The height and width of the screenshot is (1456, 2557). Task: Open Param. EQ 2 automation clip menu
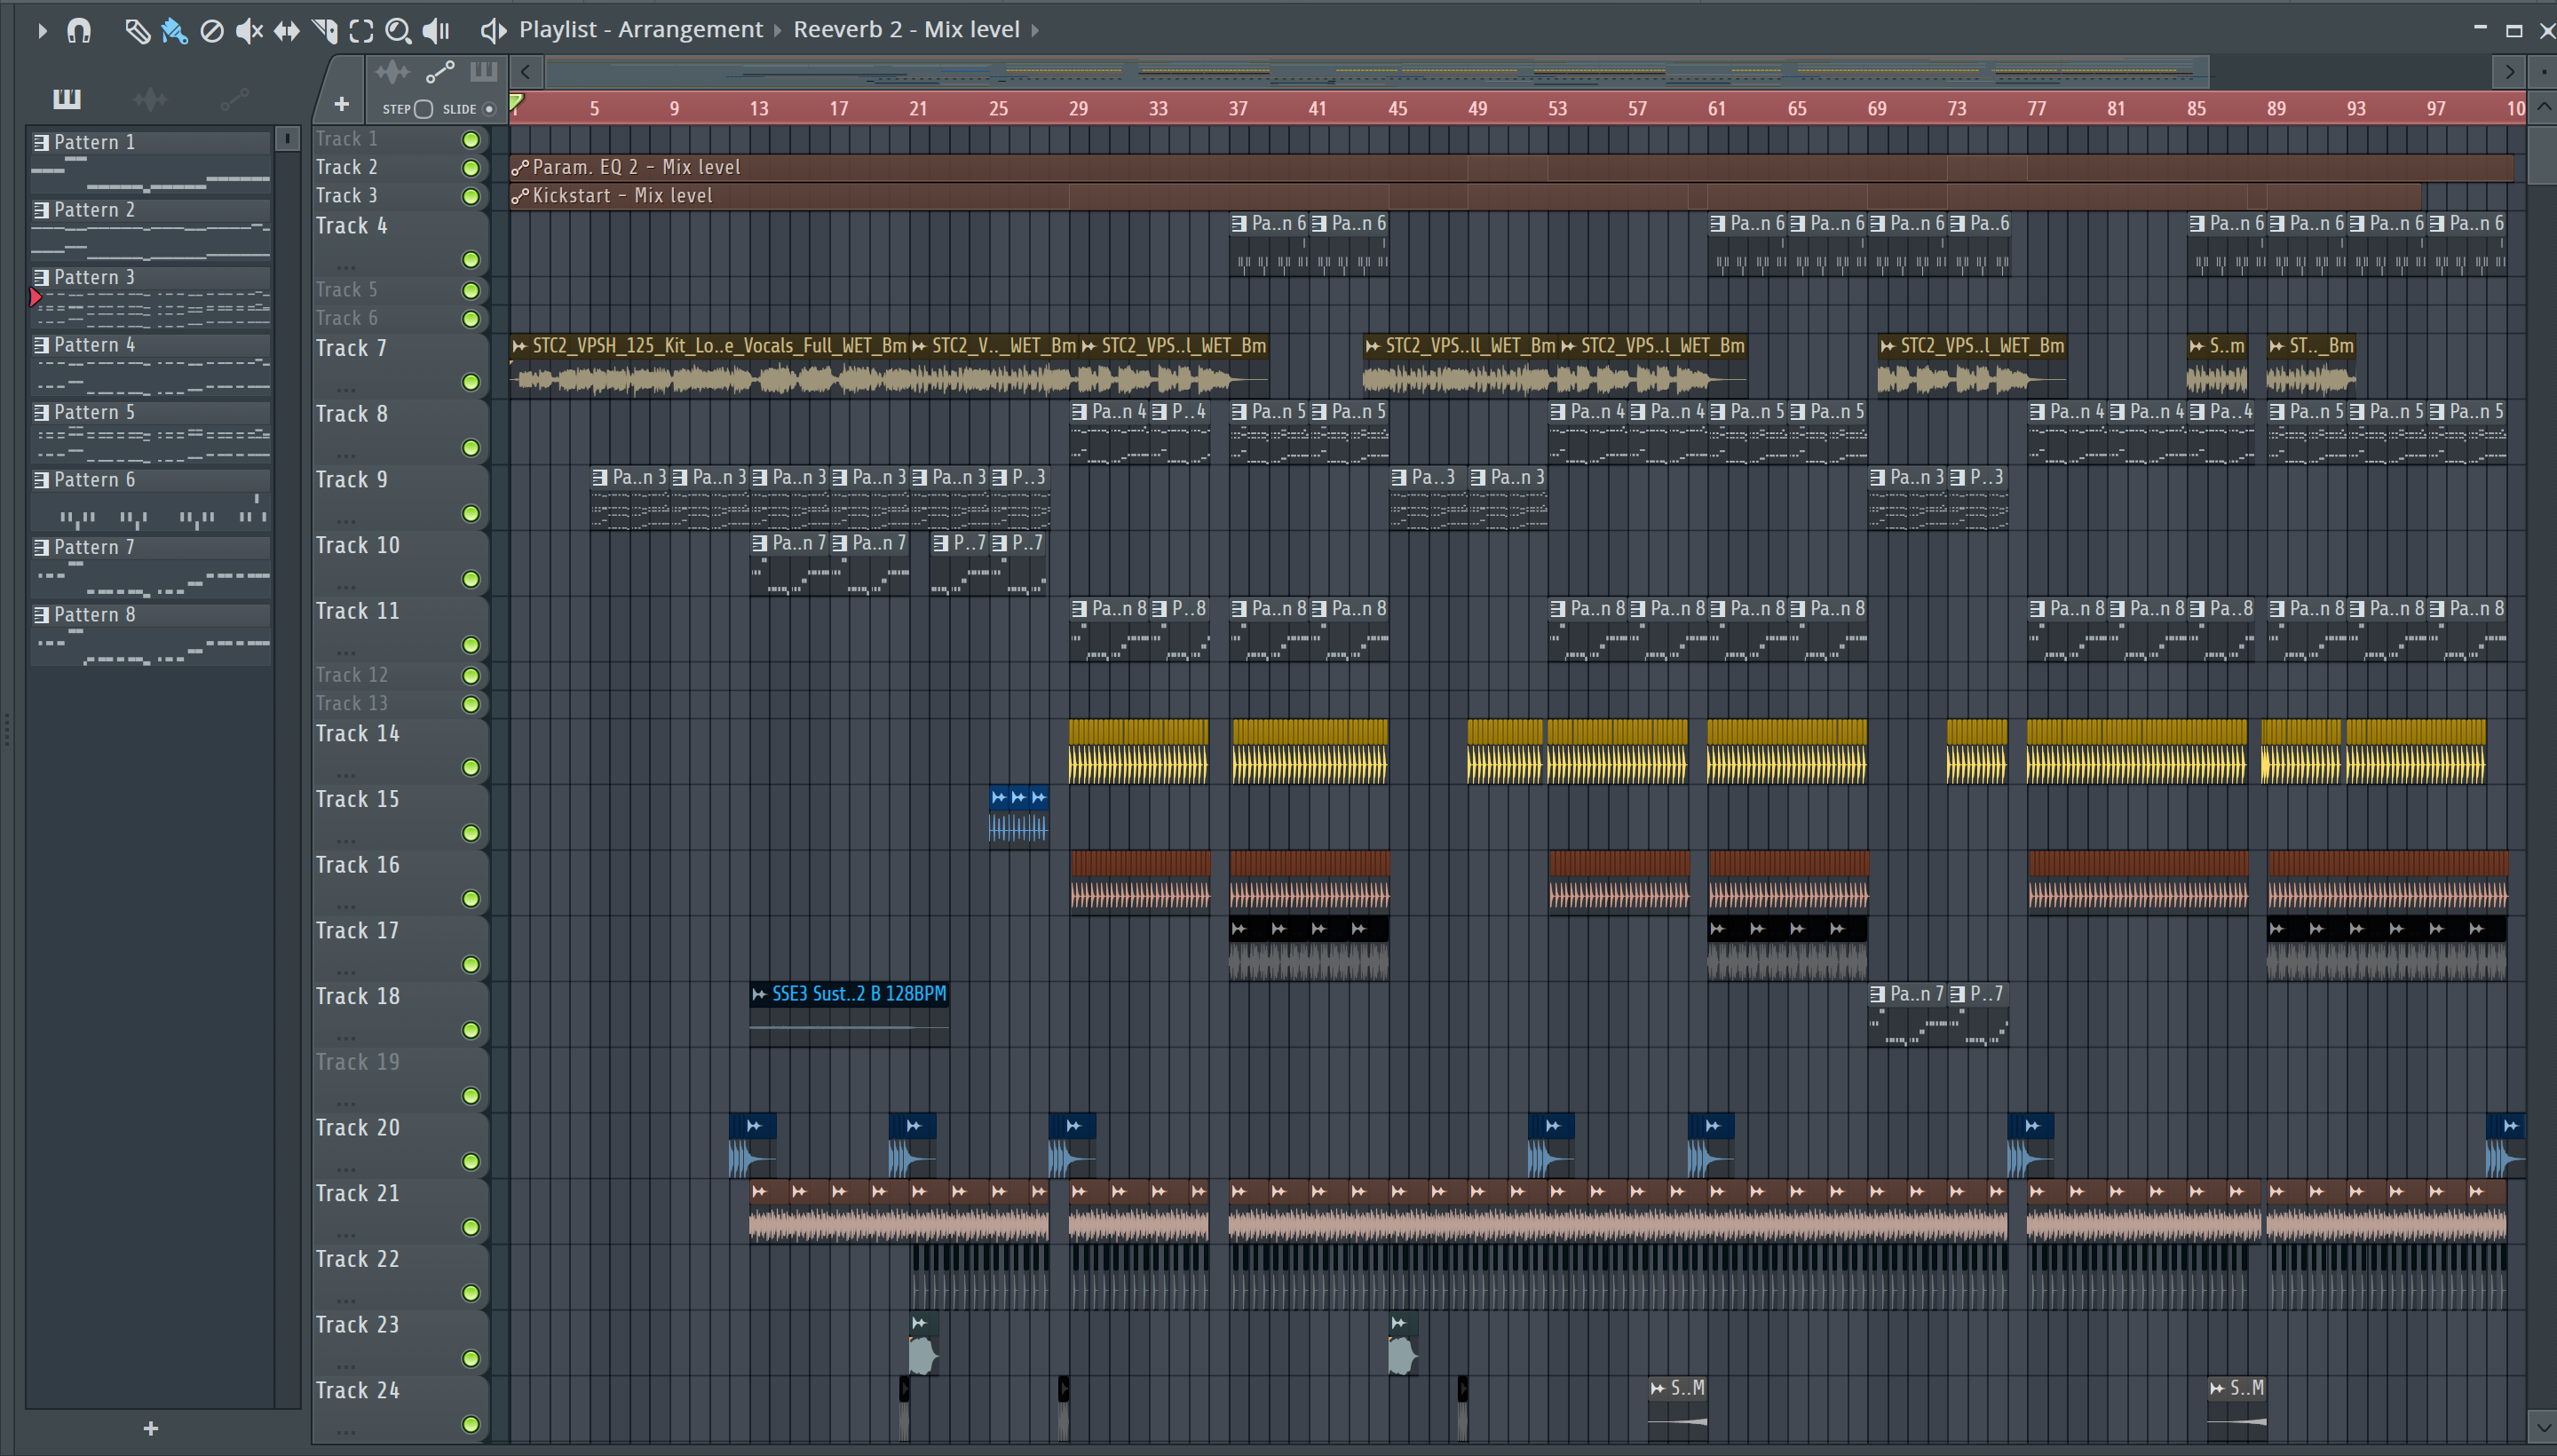(x=520, y=168)
